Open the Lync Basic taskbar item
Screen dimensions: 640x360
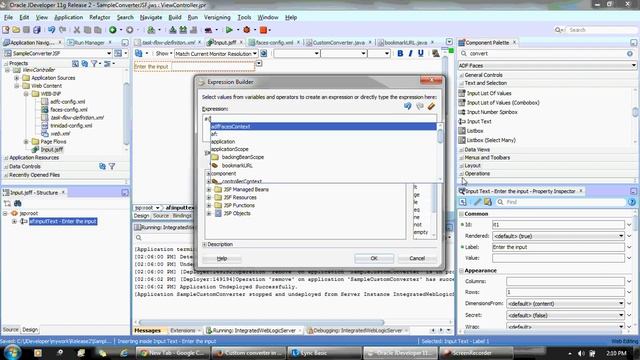pos(324,353)
